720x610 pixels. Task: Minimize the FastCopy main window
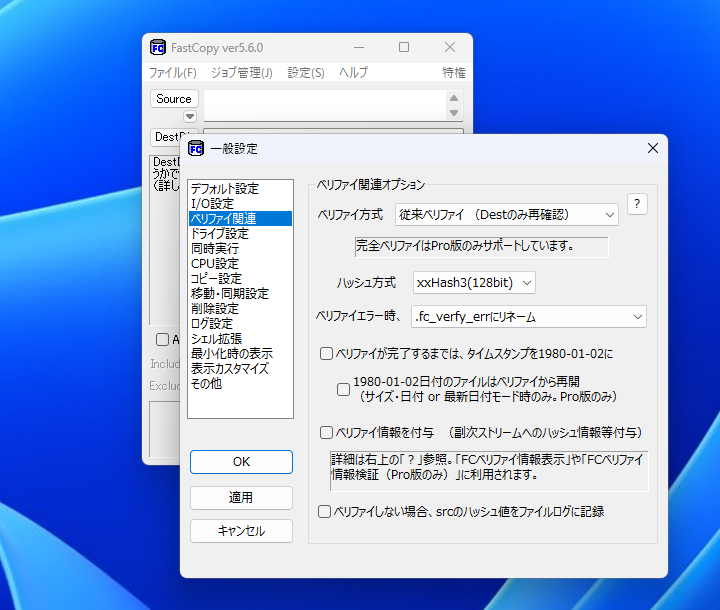pos(359,47)
